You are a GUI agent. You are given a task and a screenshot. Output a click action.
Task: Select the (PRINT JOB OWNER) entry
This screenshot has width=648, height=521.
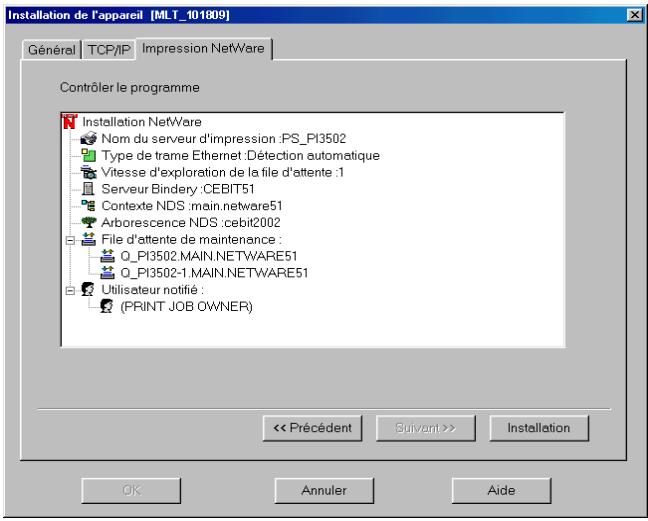click(186, 307)
